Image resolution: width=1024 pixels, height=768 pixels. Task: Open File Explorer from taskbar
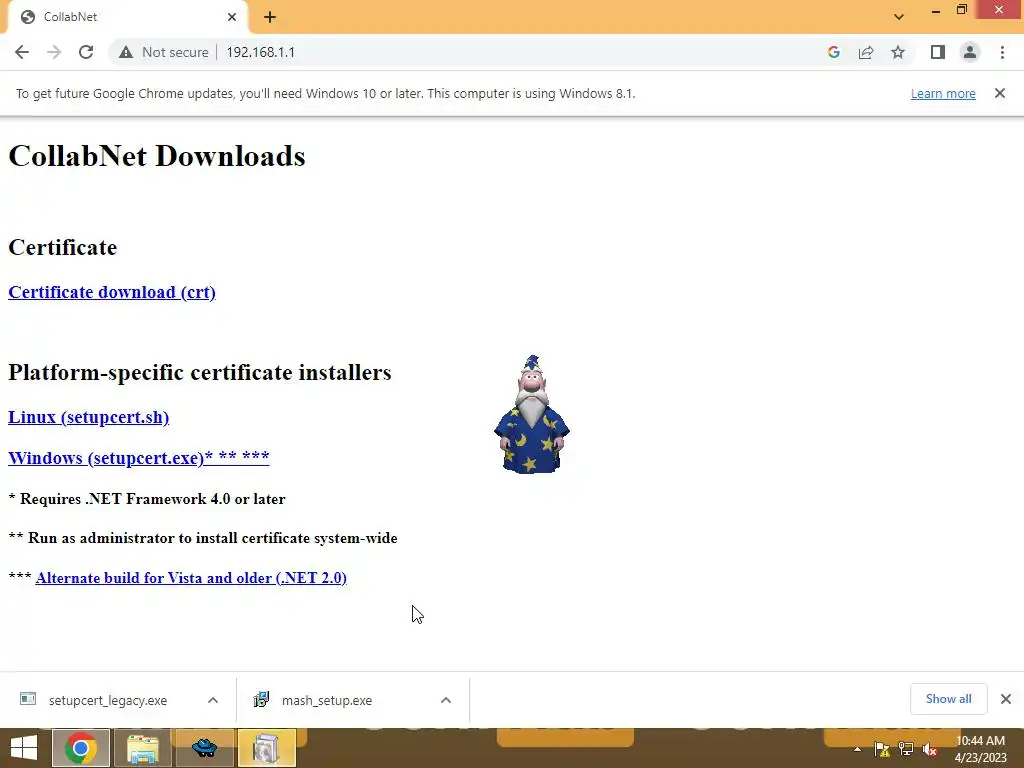coord(142,748)
